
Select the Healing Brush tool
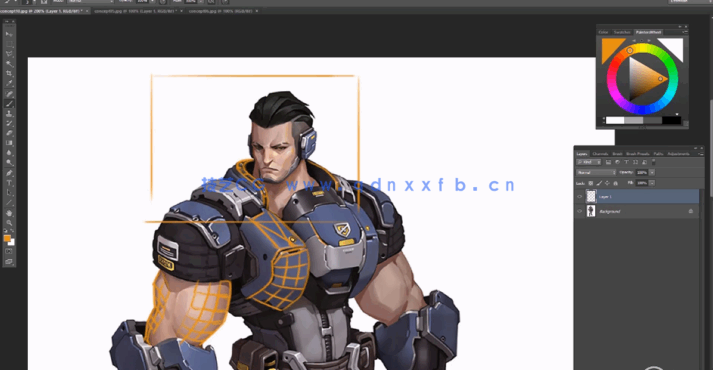9,94
